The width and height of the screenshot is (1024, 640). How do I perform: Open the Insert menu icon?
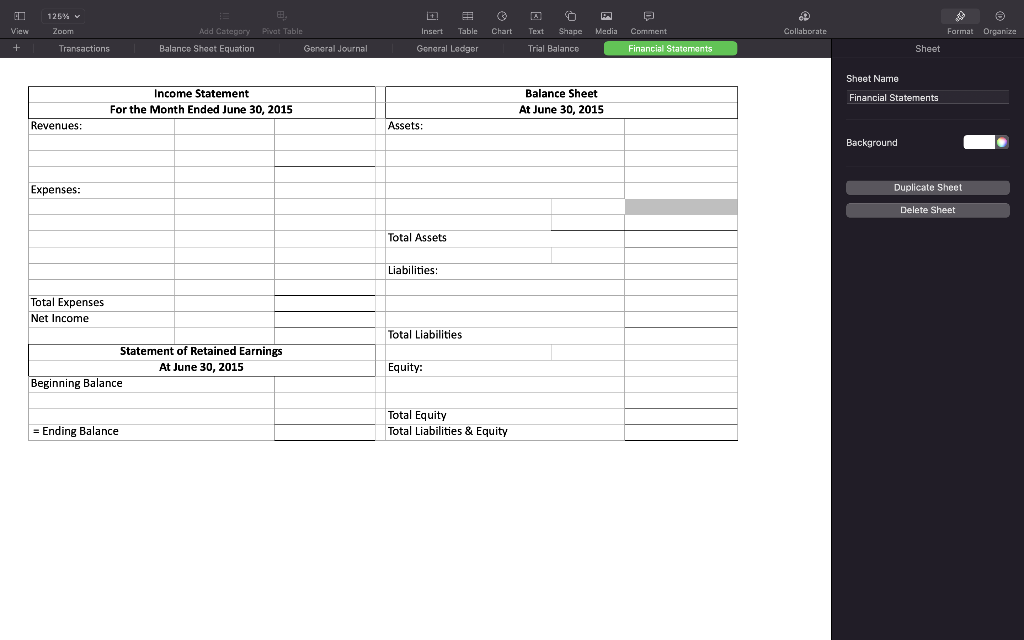click(432, 18)
